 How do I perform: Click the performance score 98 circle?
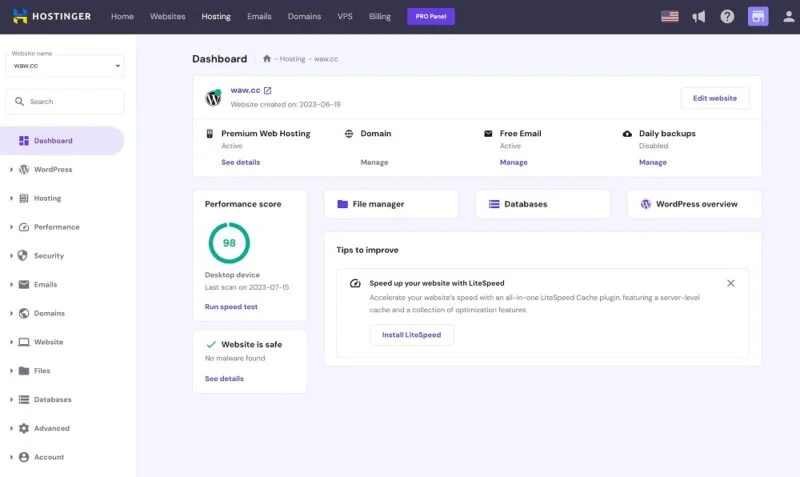pos(229,243)
